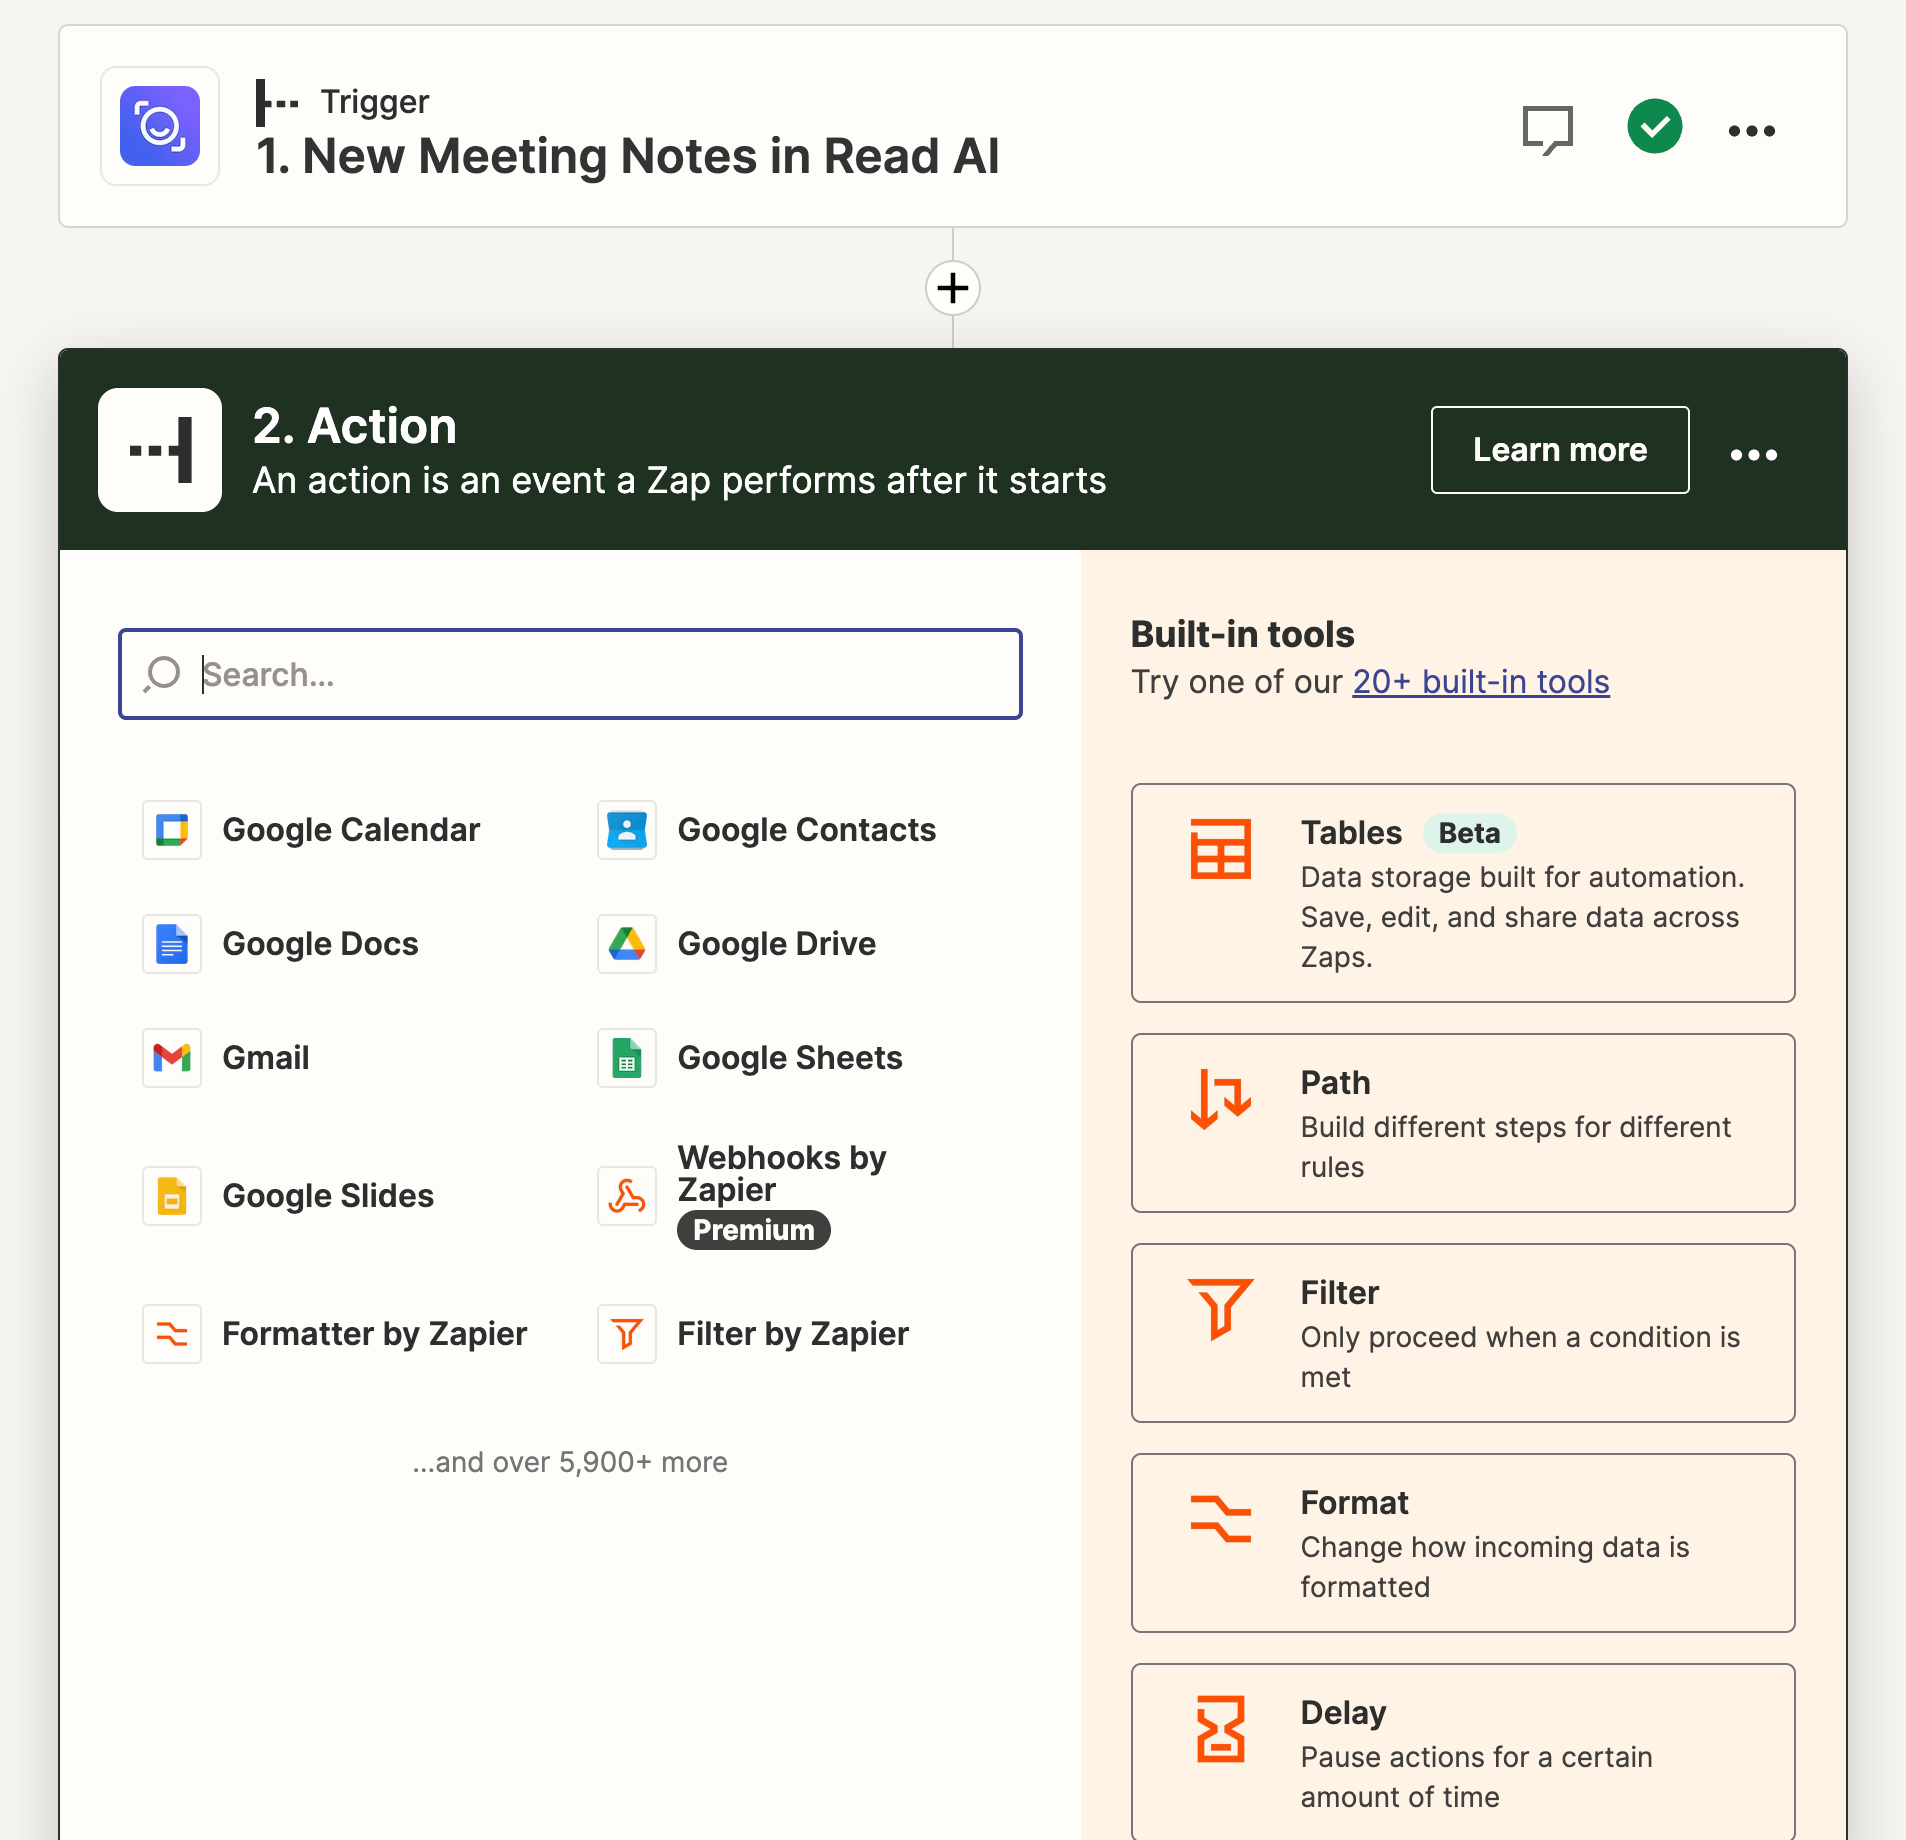
Task: Select the Path tool card
Action: tap(1462, 1123)
